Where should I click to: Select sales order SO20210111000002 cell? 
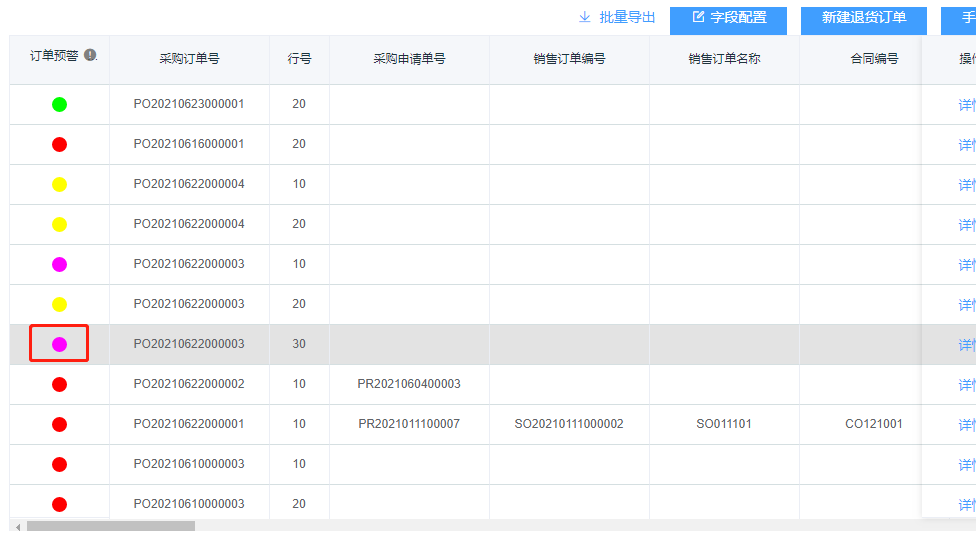569,424
